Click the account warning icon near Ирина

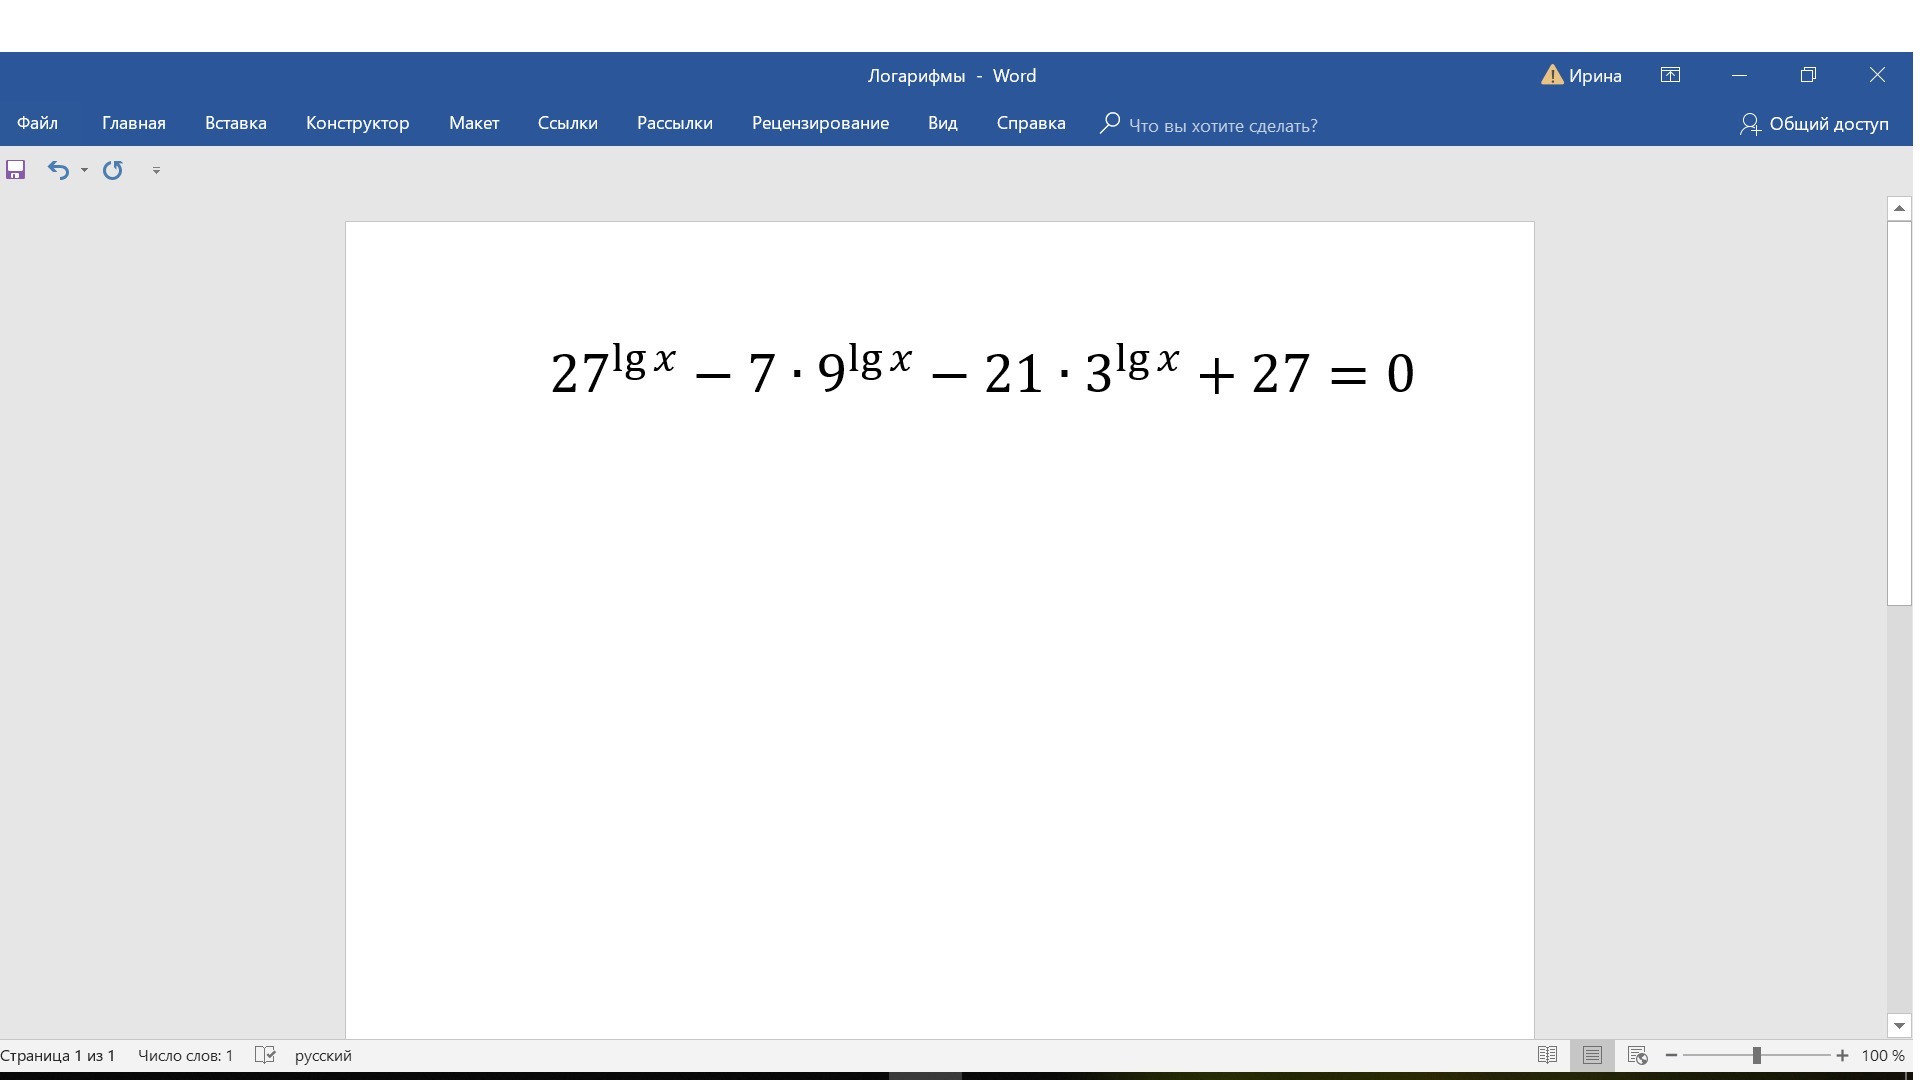coord(1551,75)
